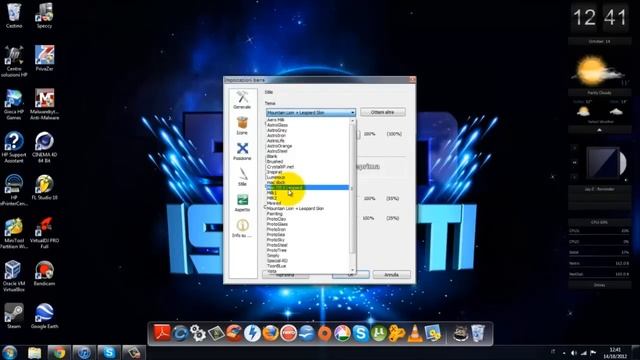Open iTunes from the taskbar
The width and height of the screenshot is (640, 360).
(x=84, y=353)
